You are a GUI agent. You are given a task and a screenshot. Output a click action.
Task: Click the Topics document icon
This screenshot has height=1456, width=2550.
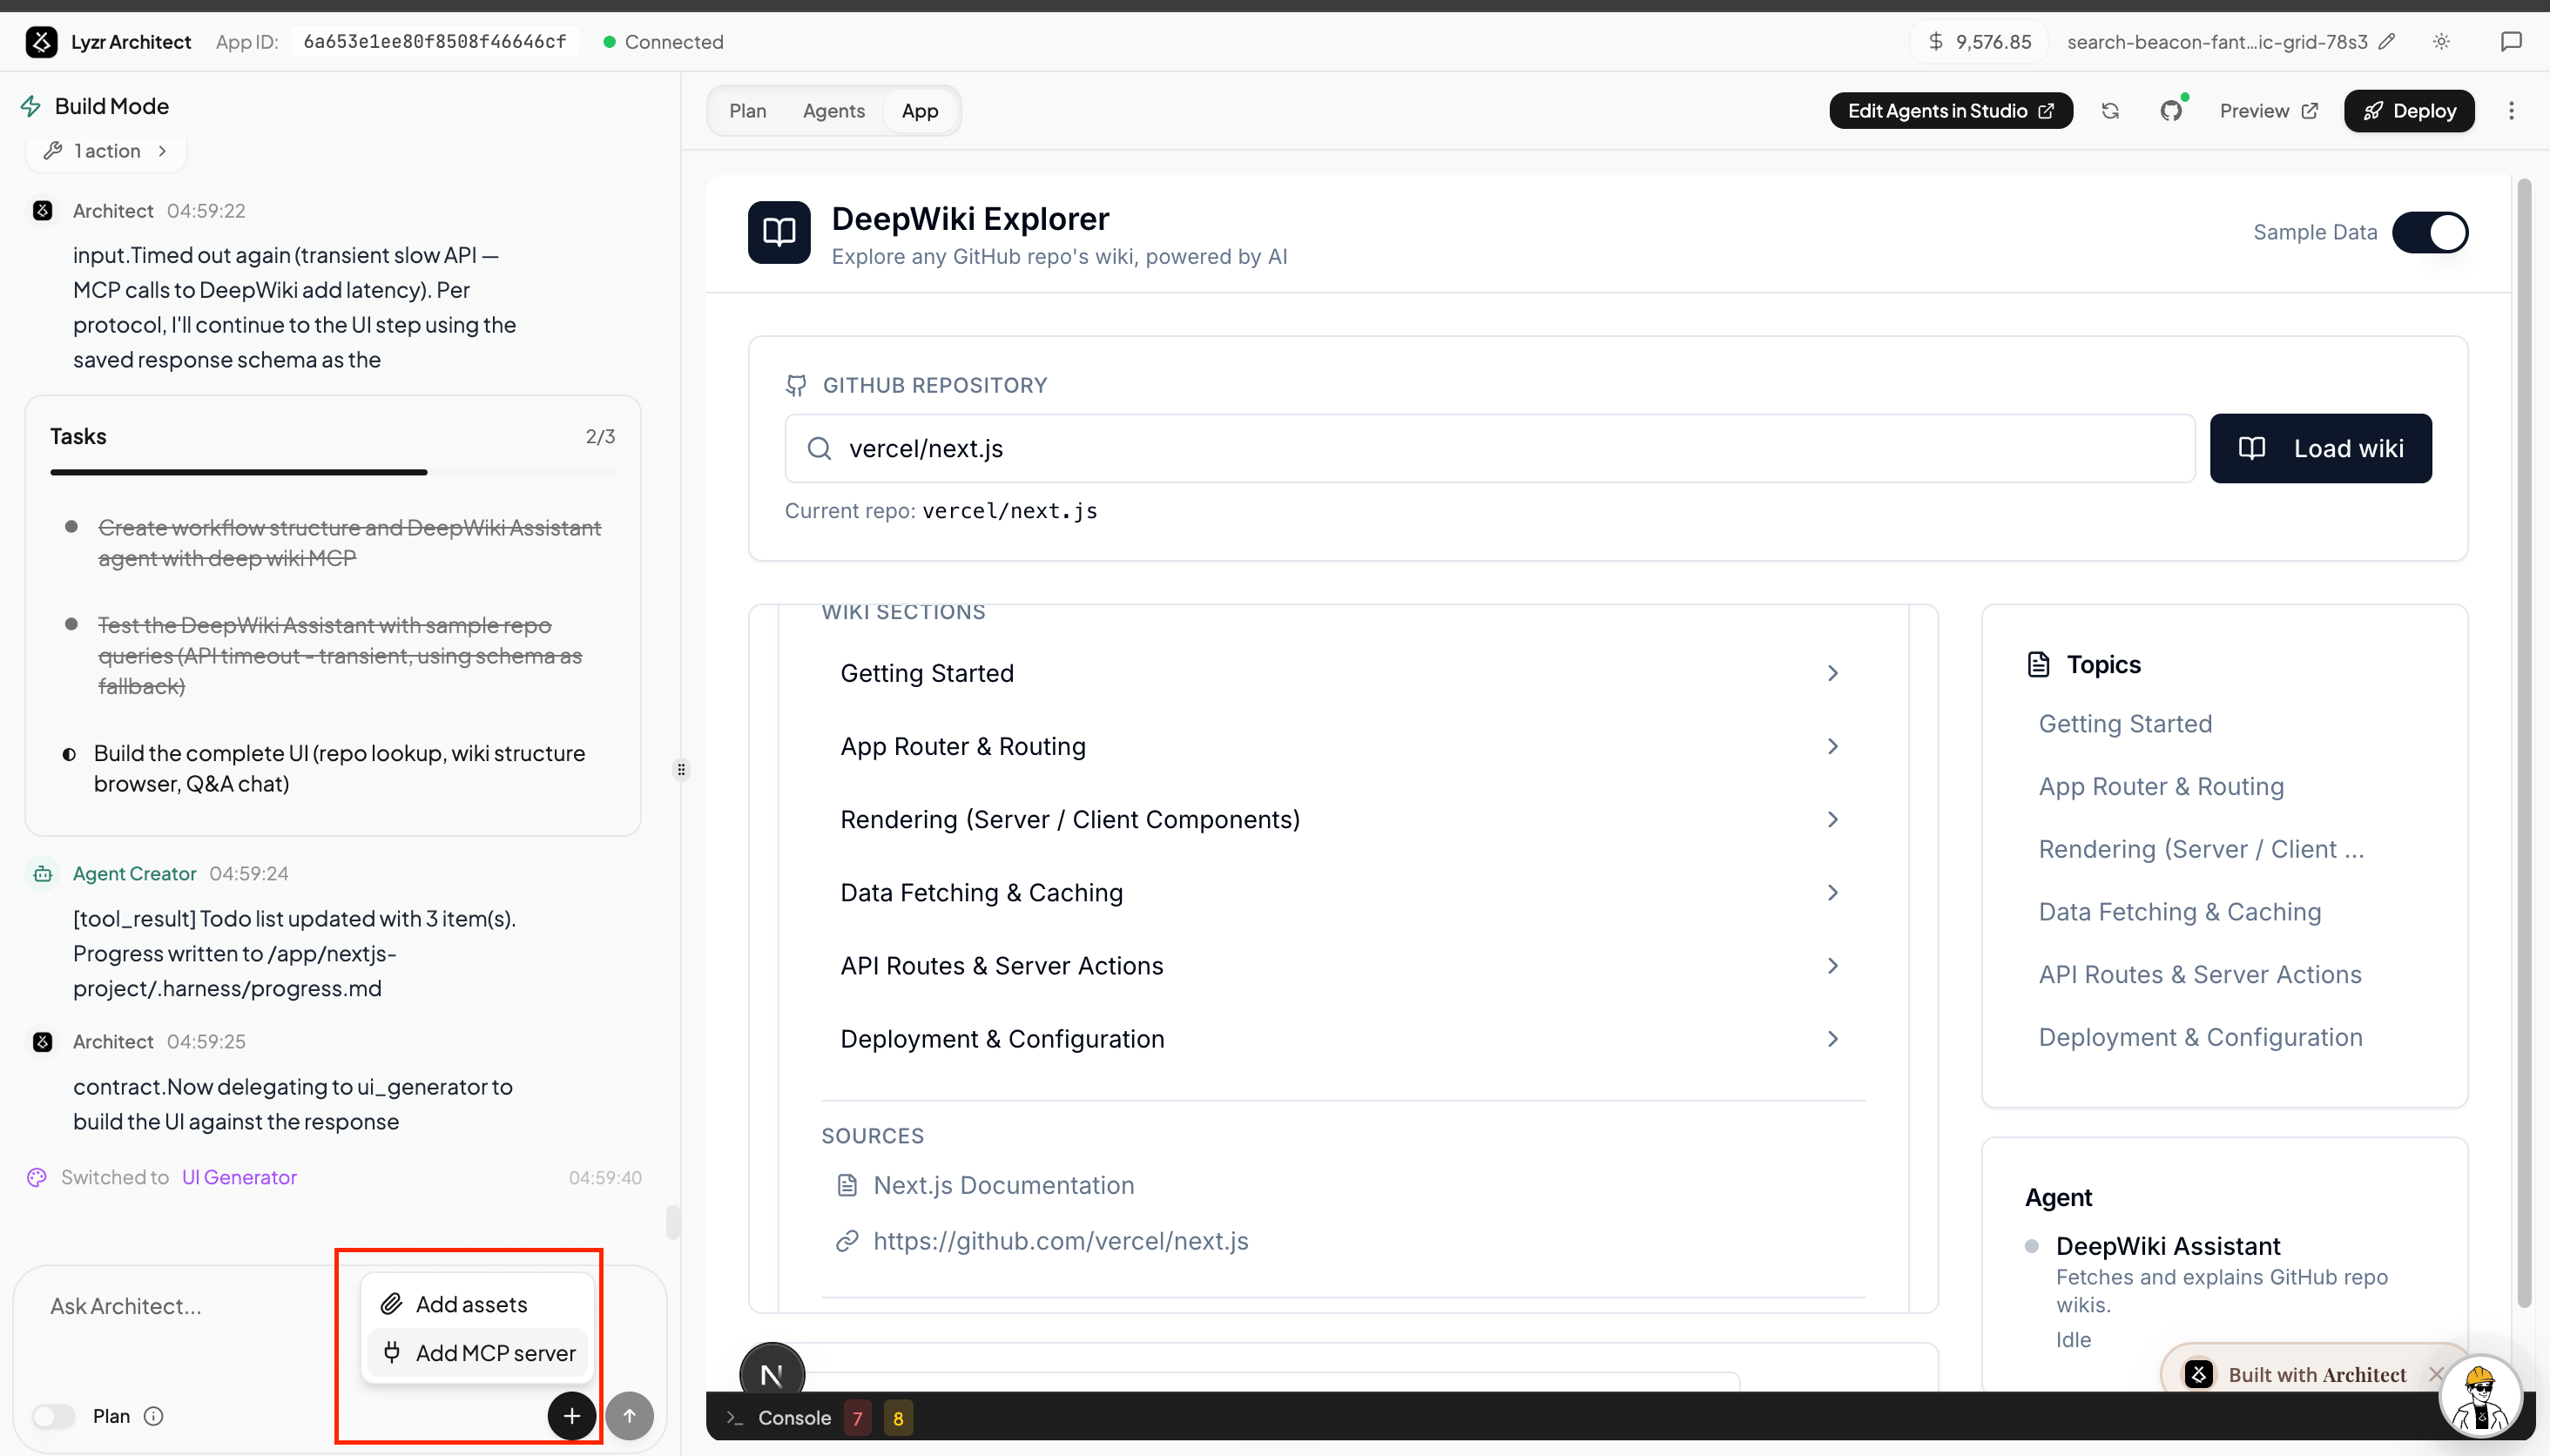point(2038,664)
